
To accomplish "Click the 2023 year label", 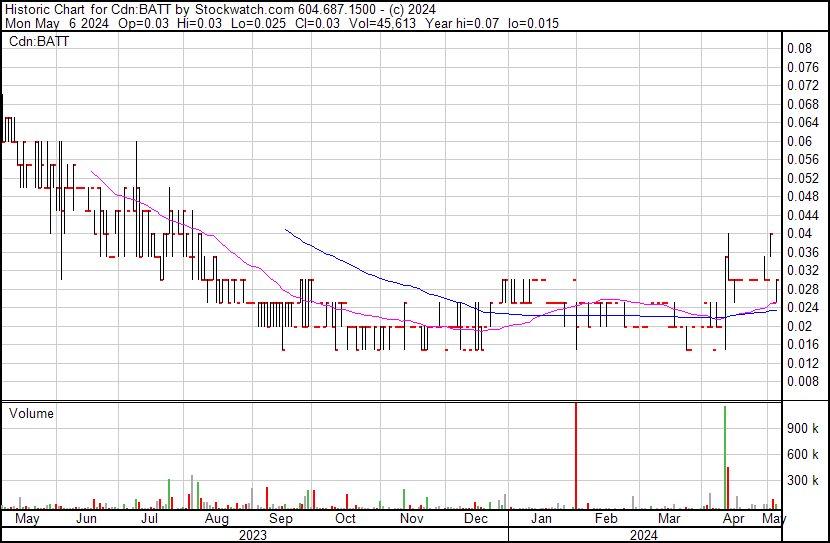I will [253, 535].
